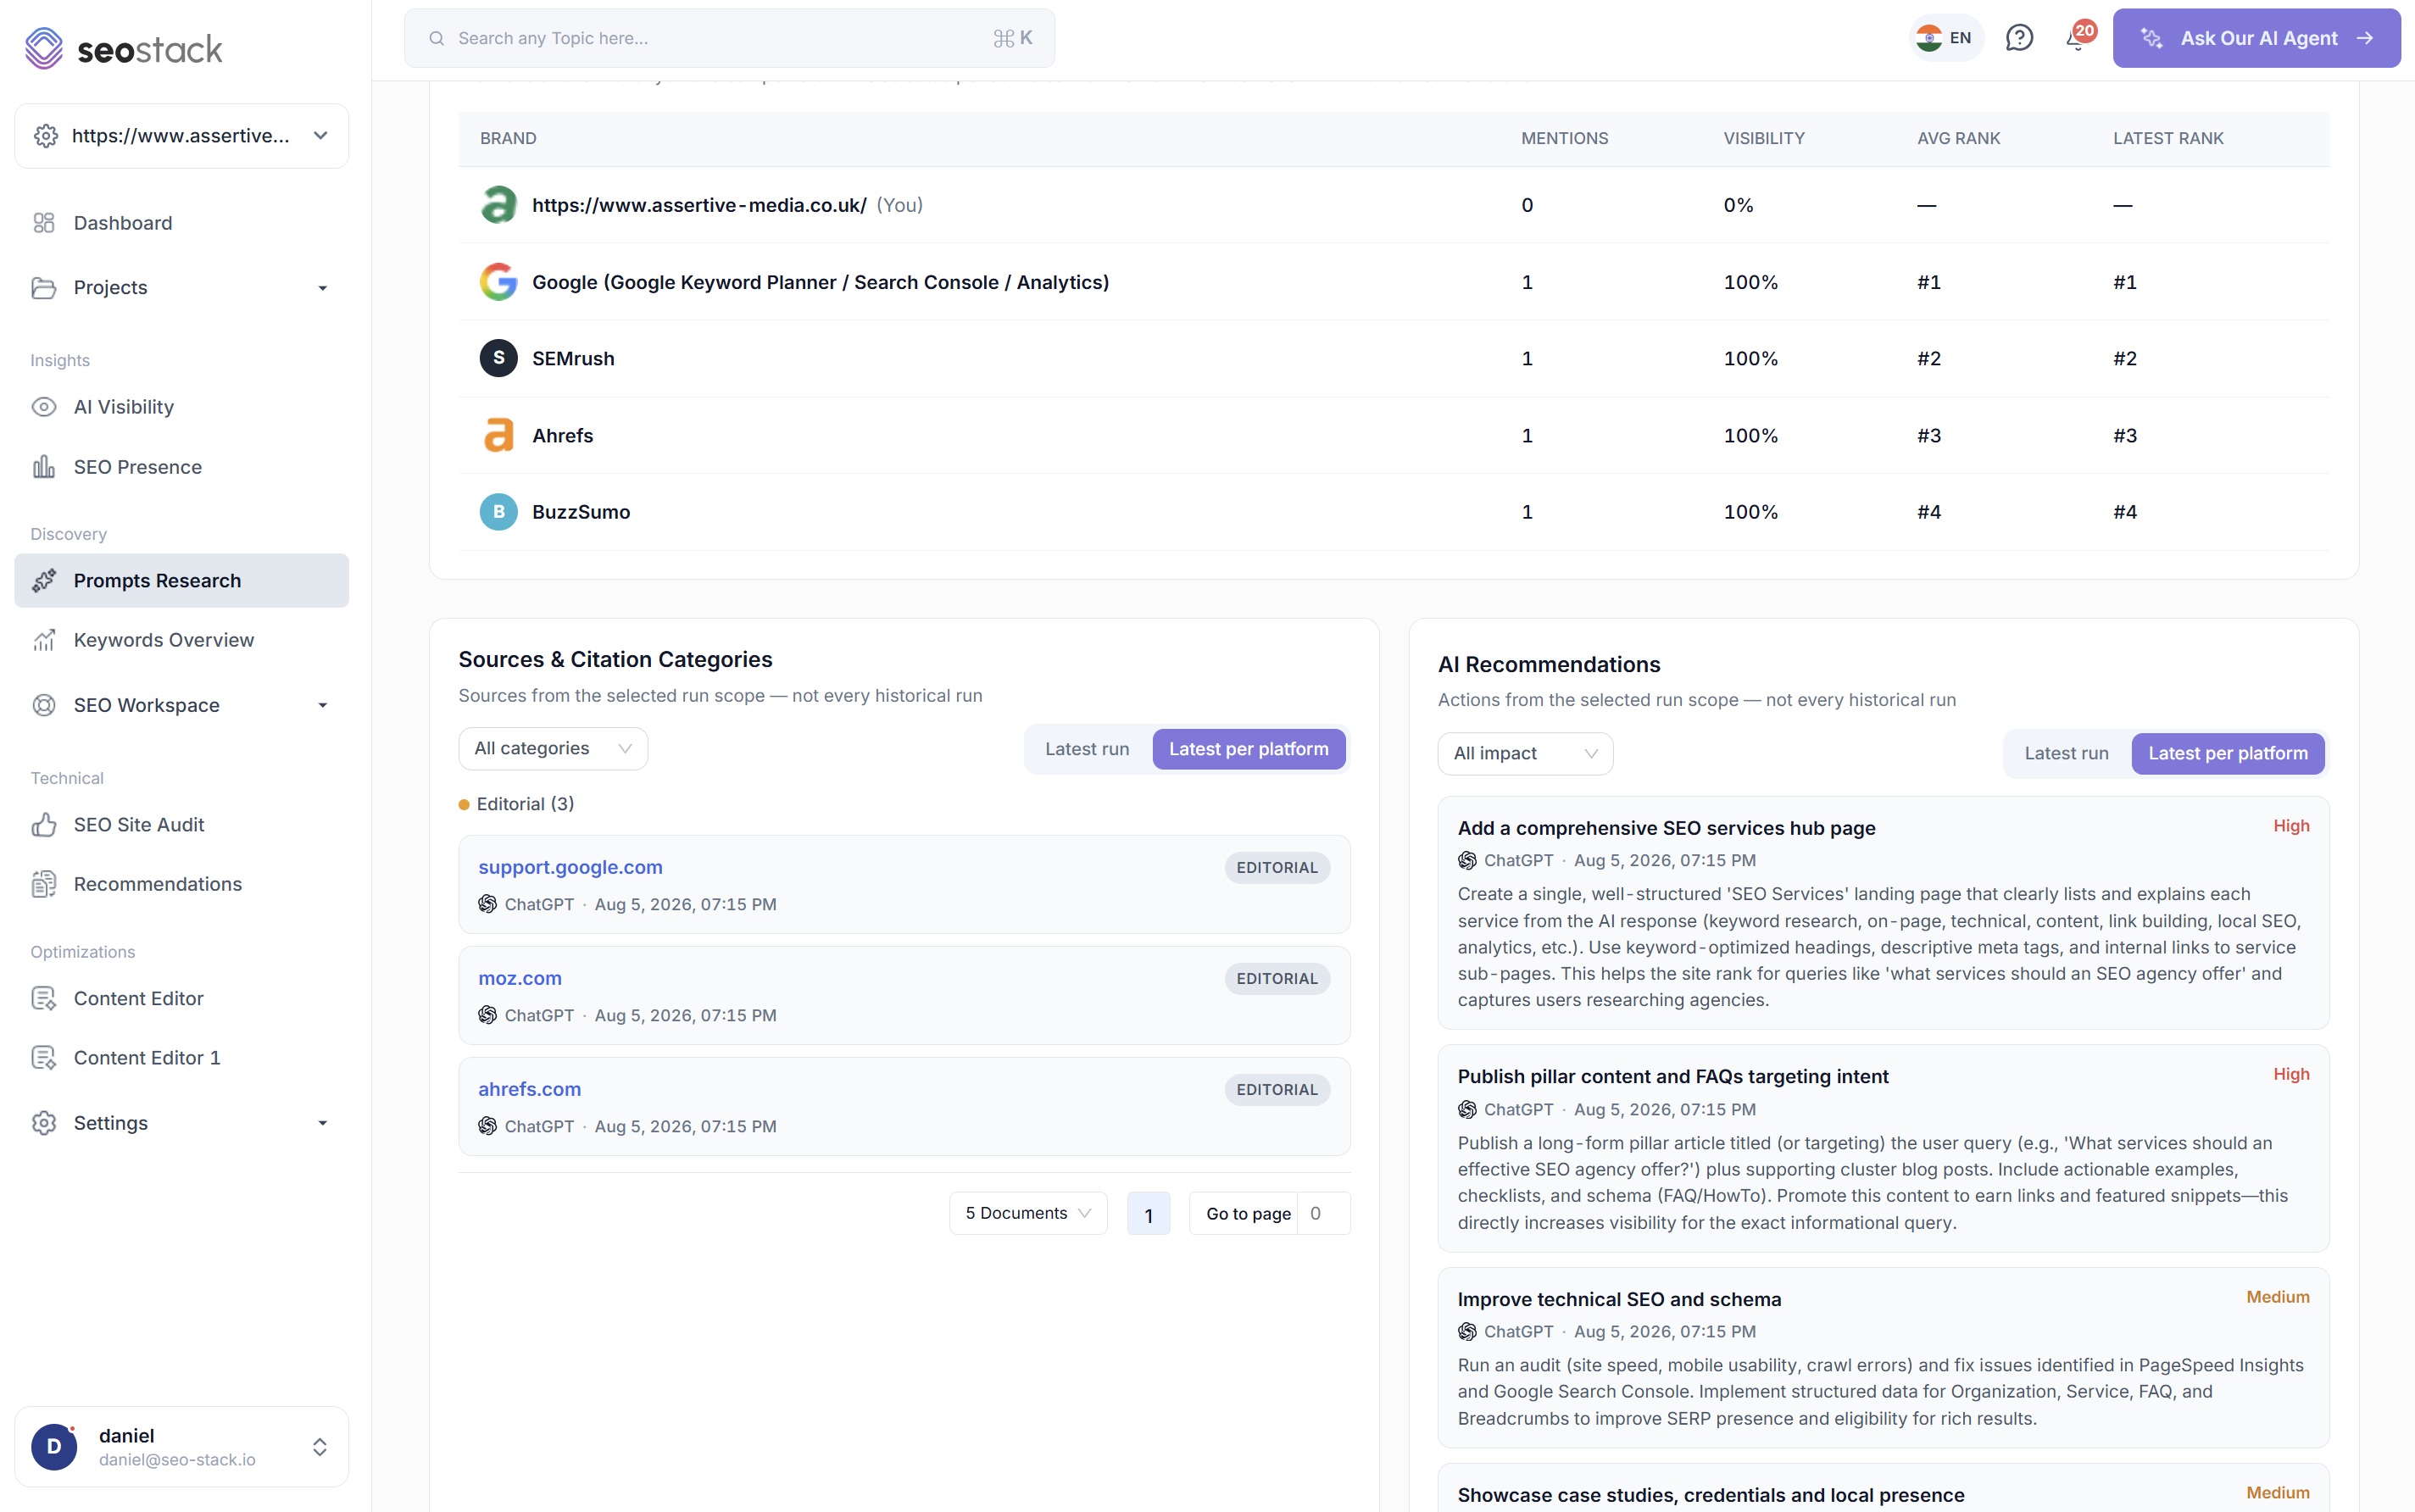Screen dimensions: 2415x1512
Task: Click the AVG RANK column header
Action: coord(1958,138)
